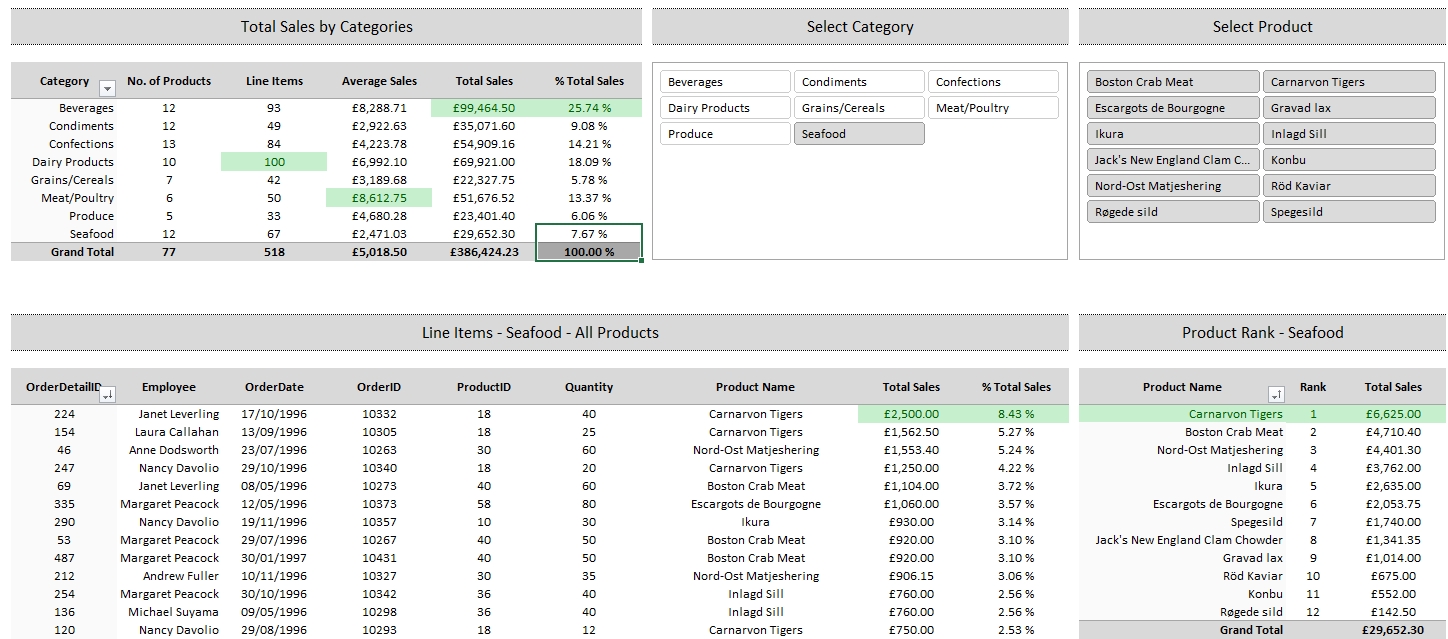Select Carnarvon Tigers in product slicer

[x=1348, y=82]
